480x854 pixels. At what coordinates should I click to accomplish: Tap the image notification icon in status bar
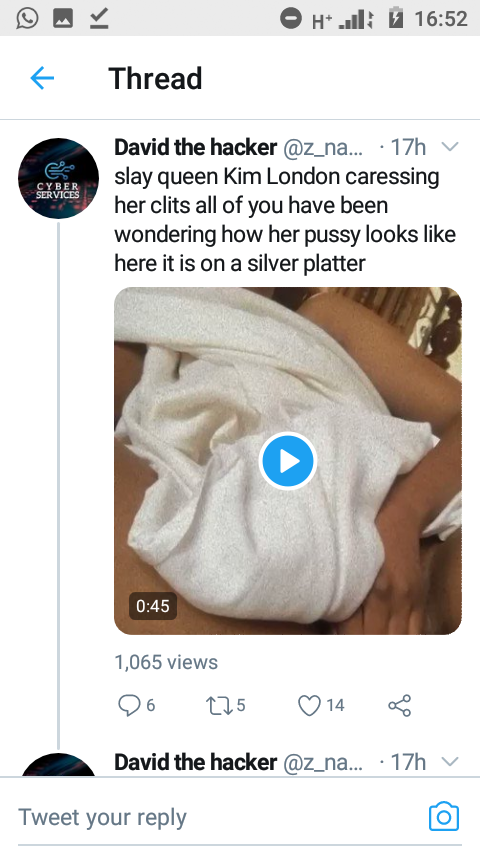click(x=63, y=18)
